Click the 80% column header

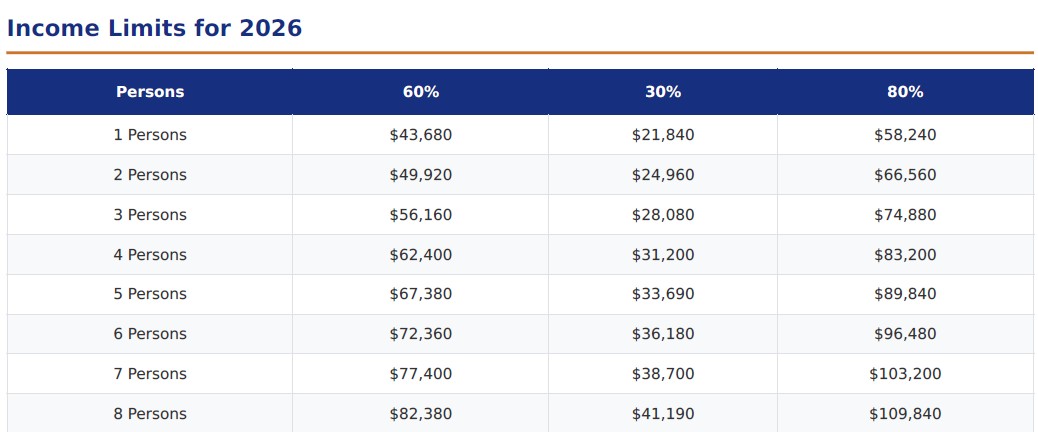pyautogui.click(x=905, y=92)
